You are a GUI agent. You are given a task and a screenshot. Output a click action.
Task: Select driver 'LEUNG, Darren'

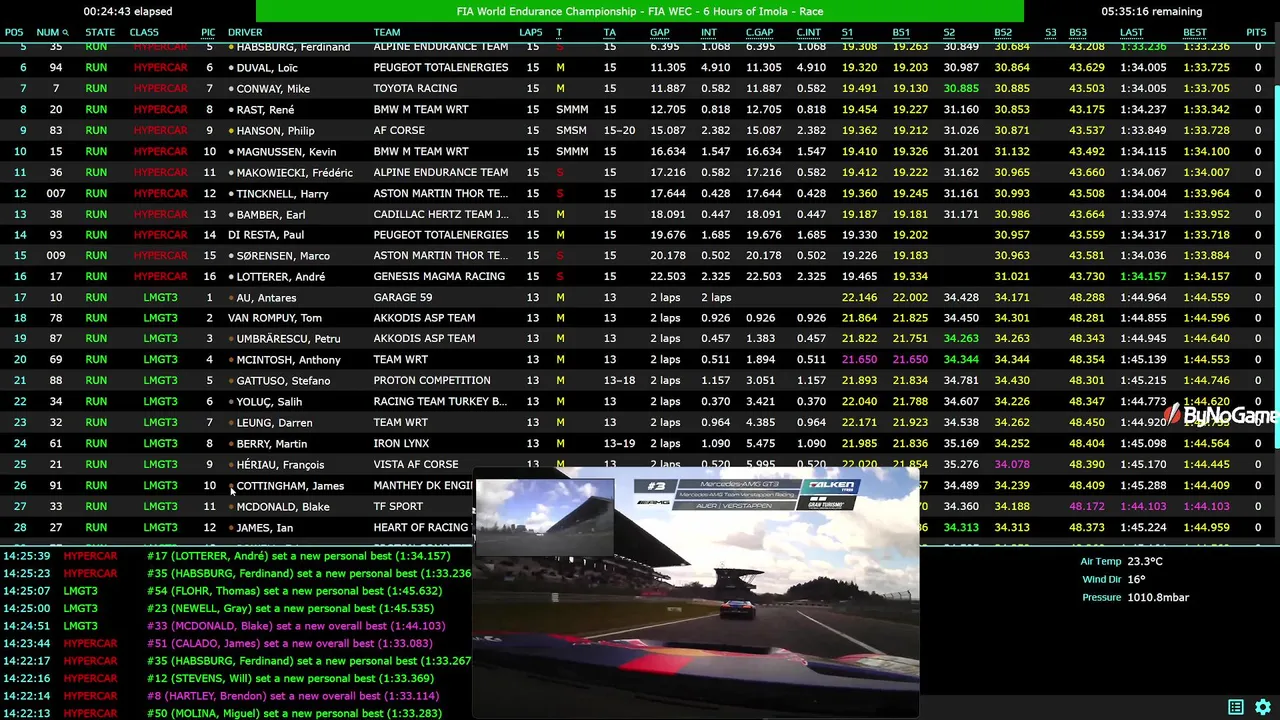[274, 422]
